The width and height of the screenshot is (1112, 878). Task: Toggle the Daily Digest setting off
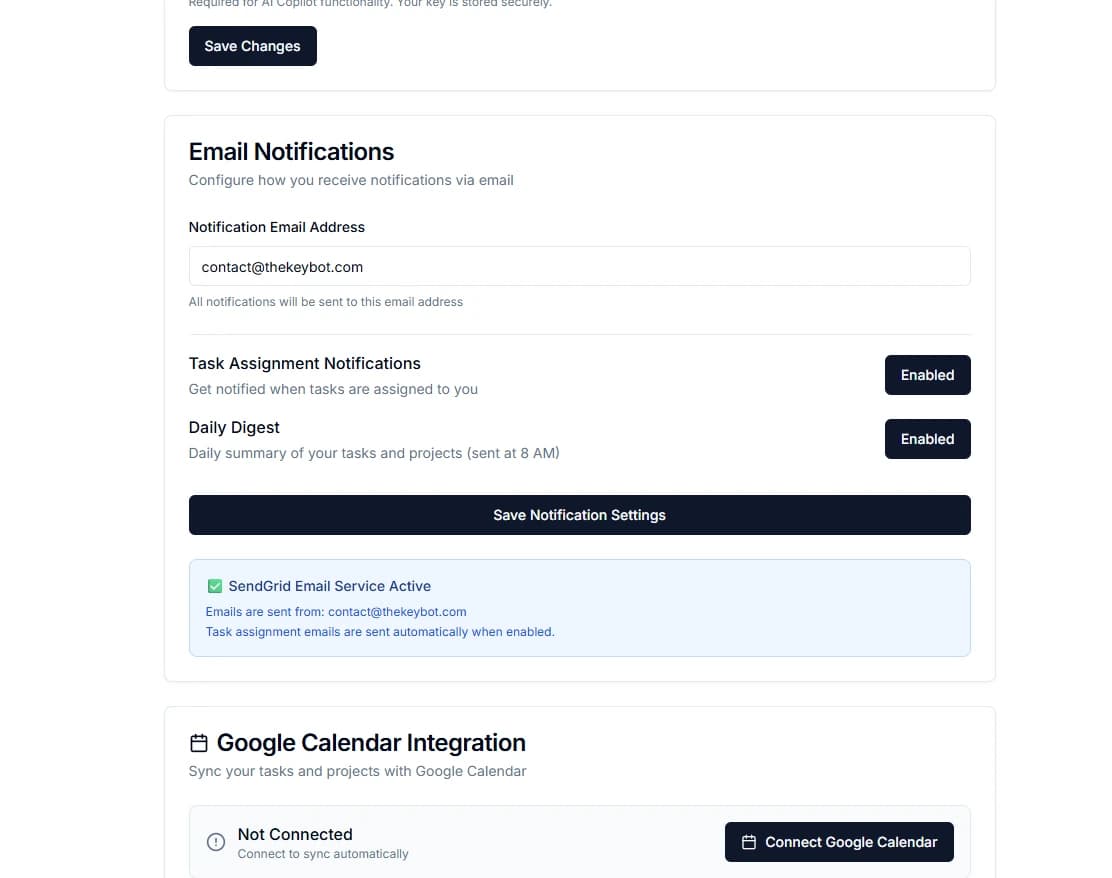click(927, 438)
